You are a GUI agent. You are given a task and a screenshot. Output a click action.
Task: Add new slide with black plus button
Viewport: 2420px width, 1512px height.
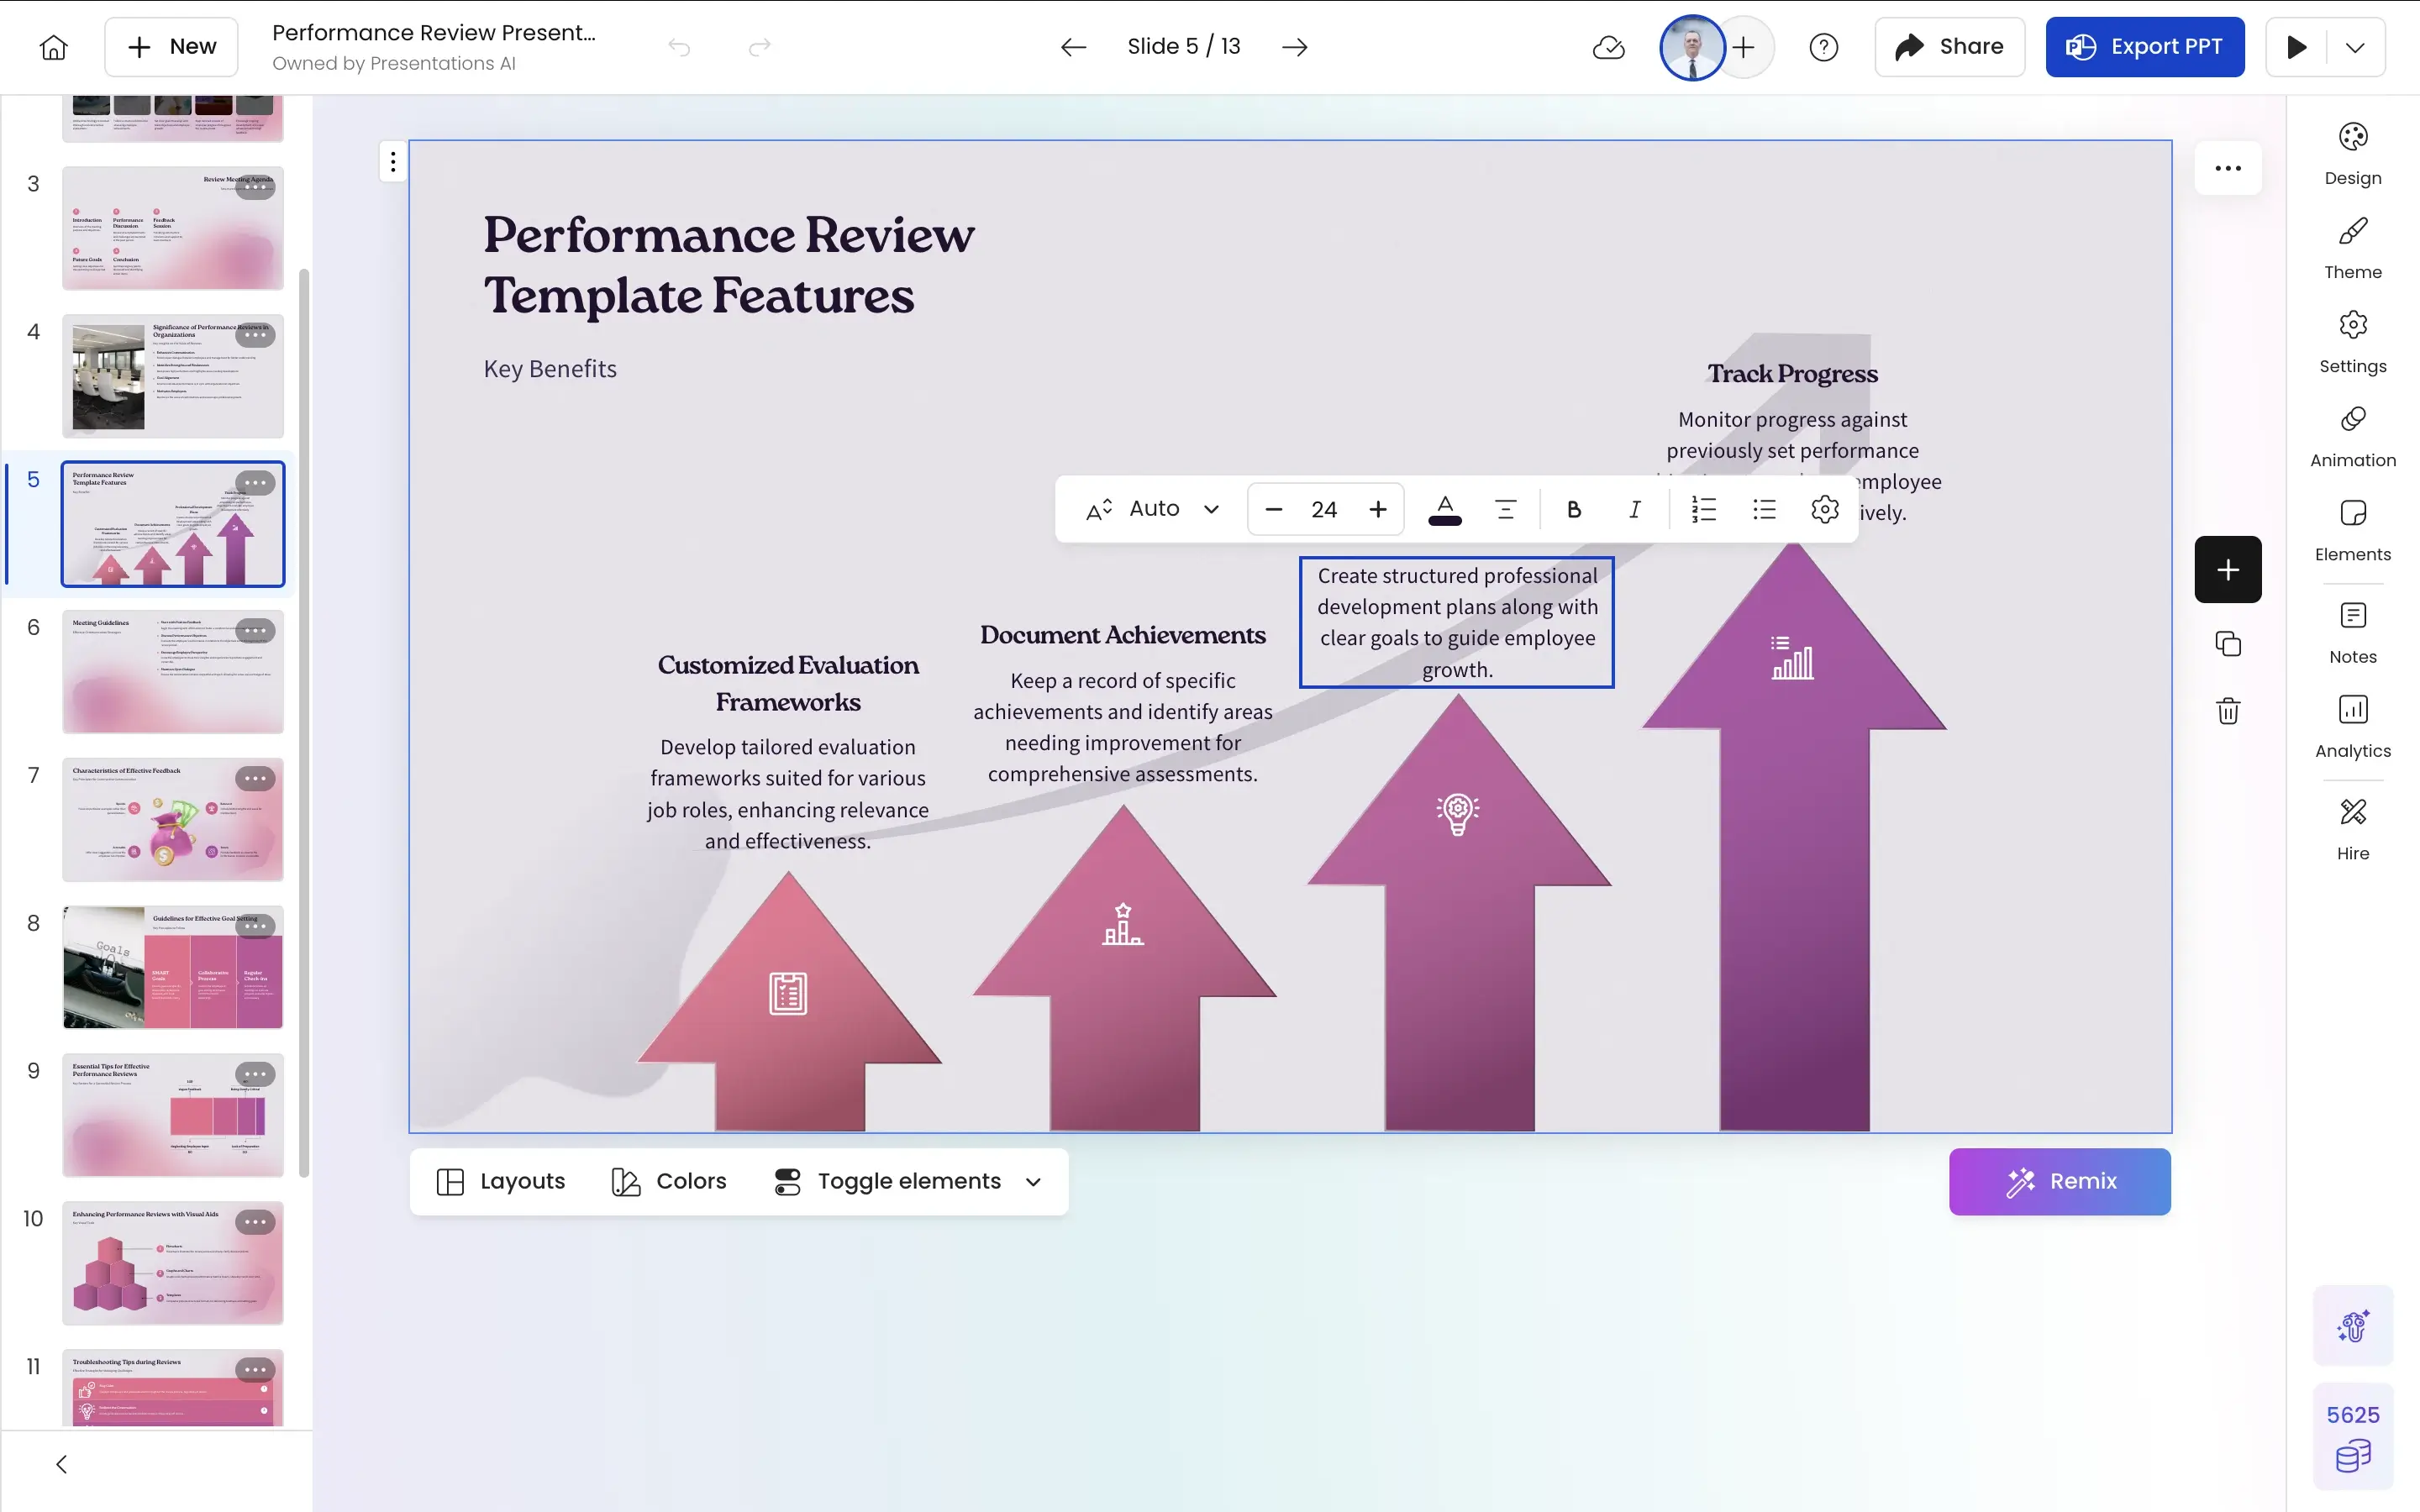click(2228, 569)
